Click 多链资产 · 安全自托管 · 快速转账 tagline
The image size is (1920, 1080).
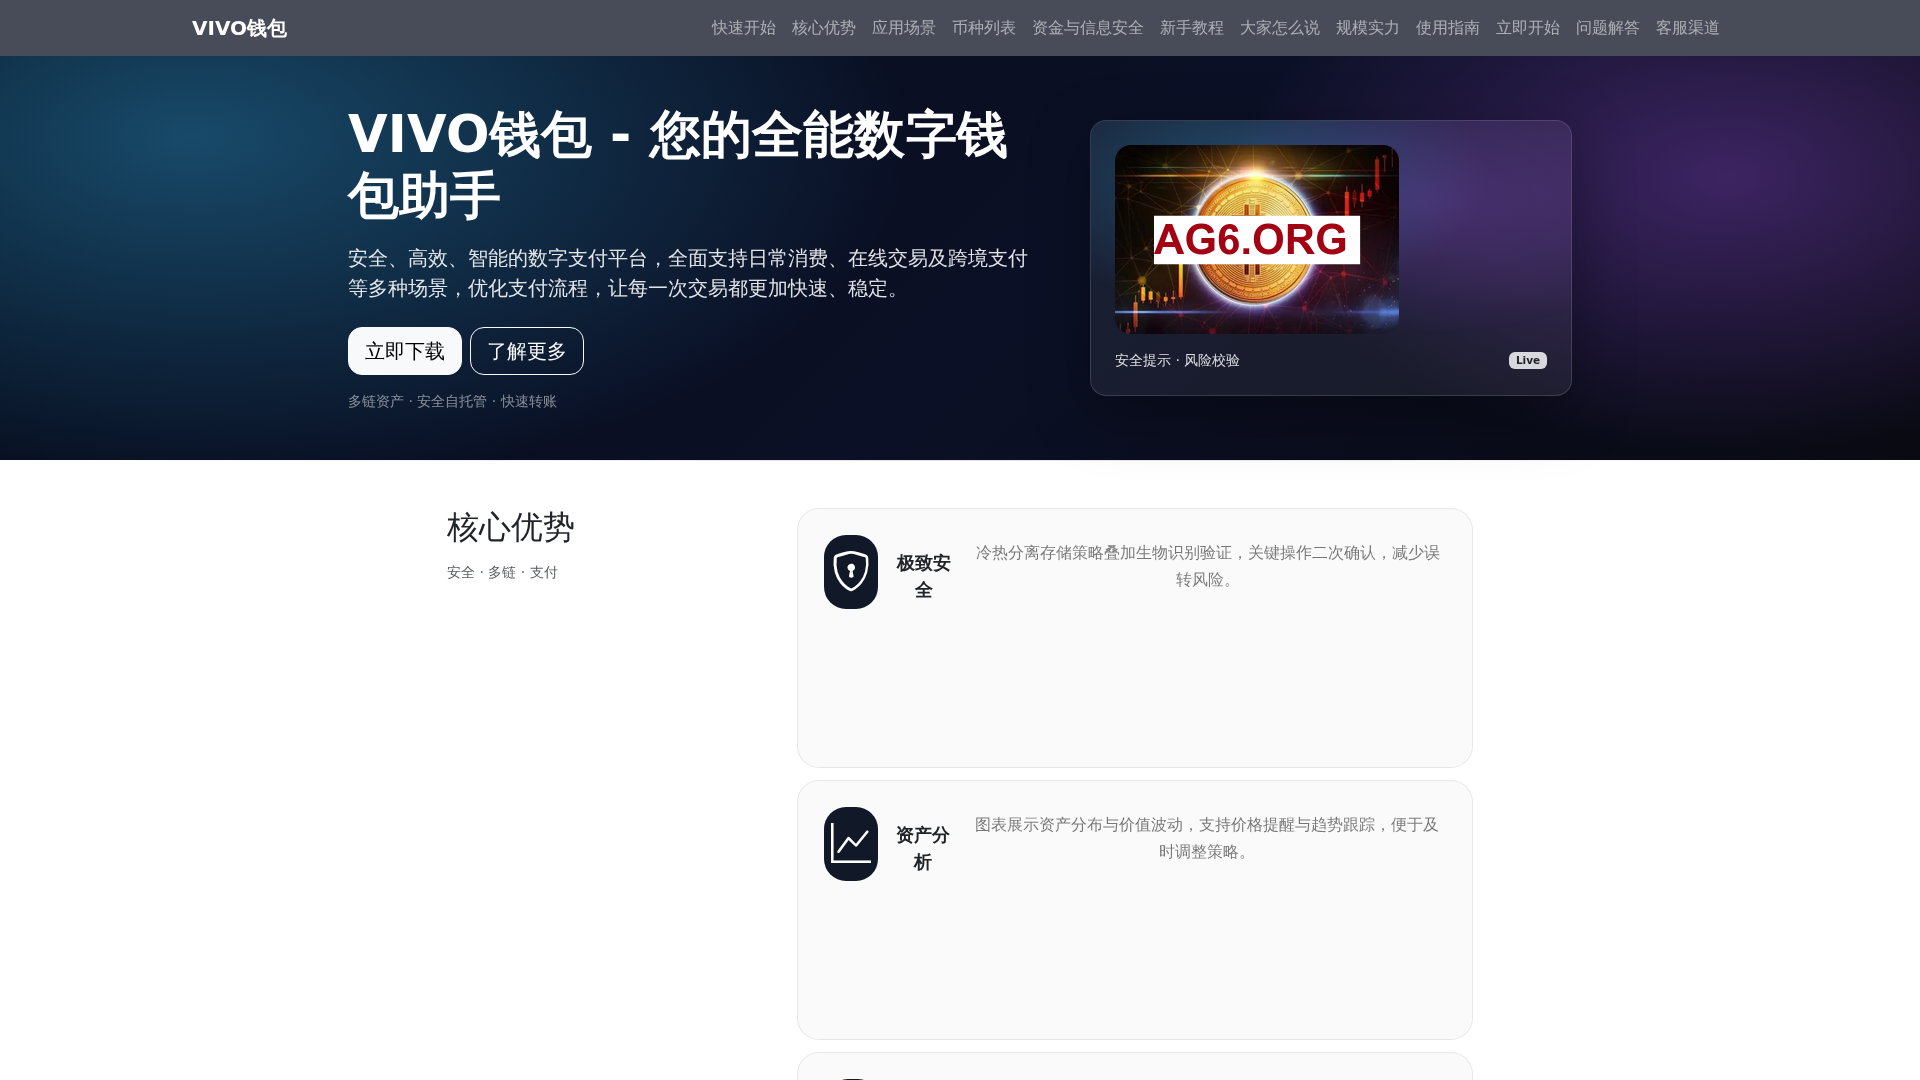[x=452, y=401]
